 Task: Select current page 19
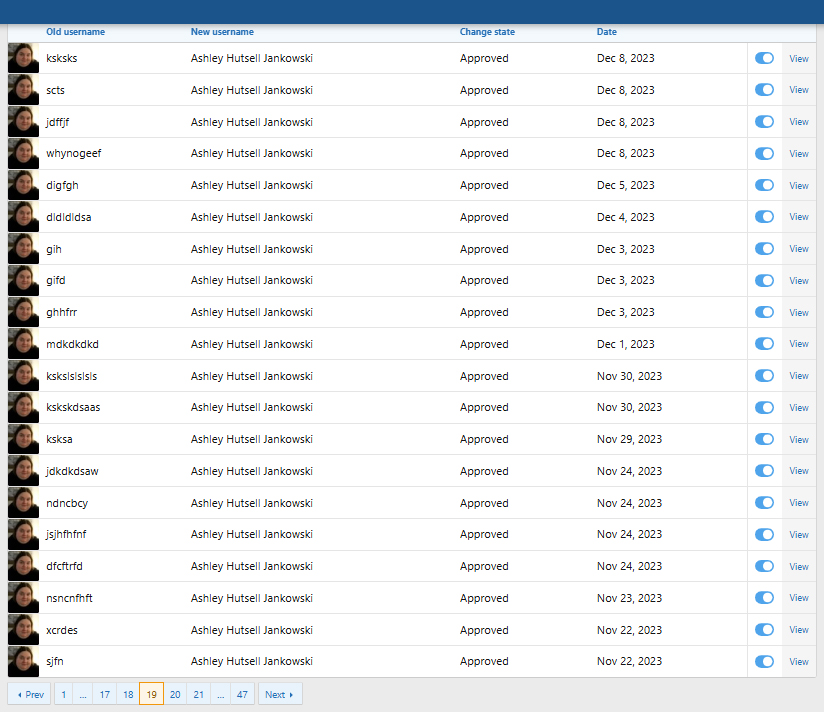151,694
